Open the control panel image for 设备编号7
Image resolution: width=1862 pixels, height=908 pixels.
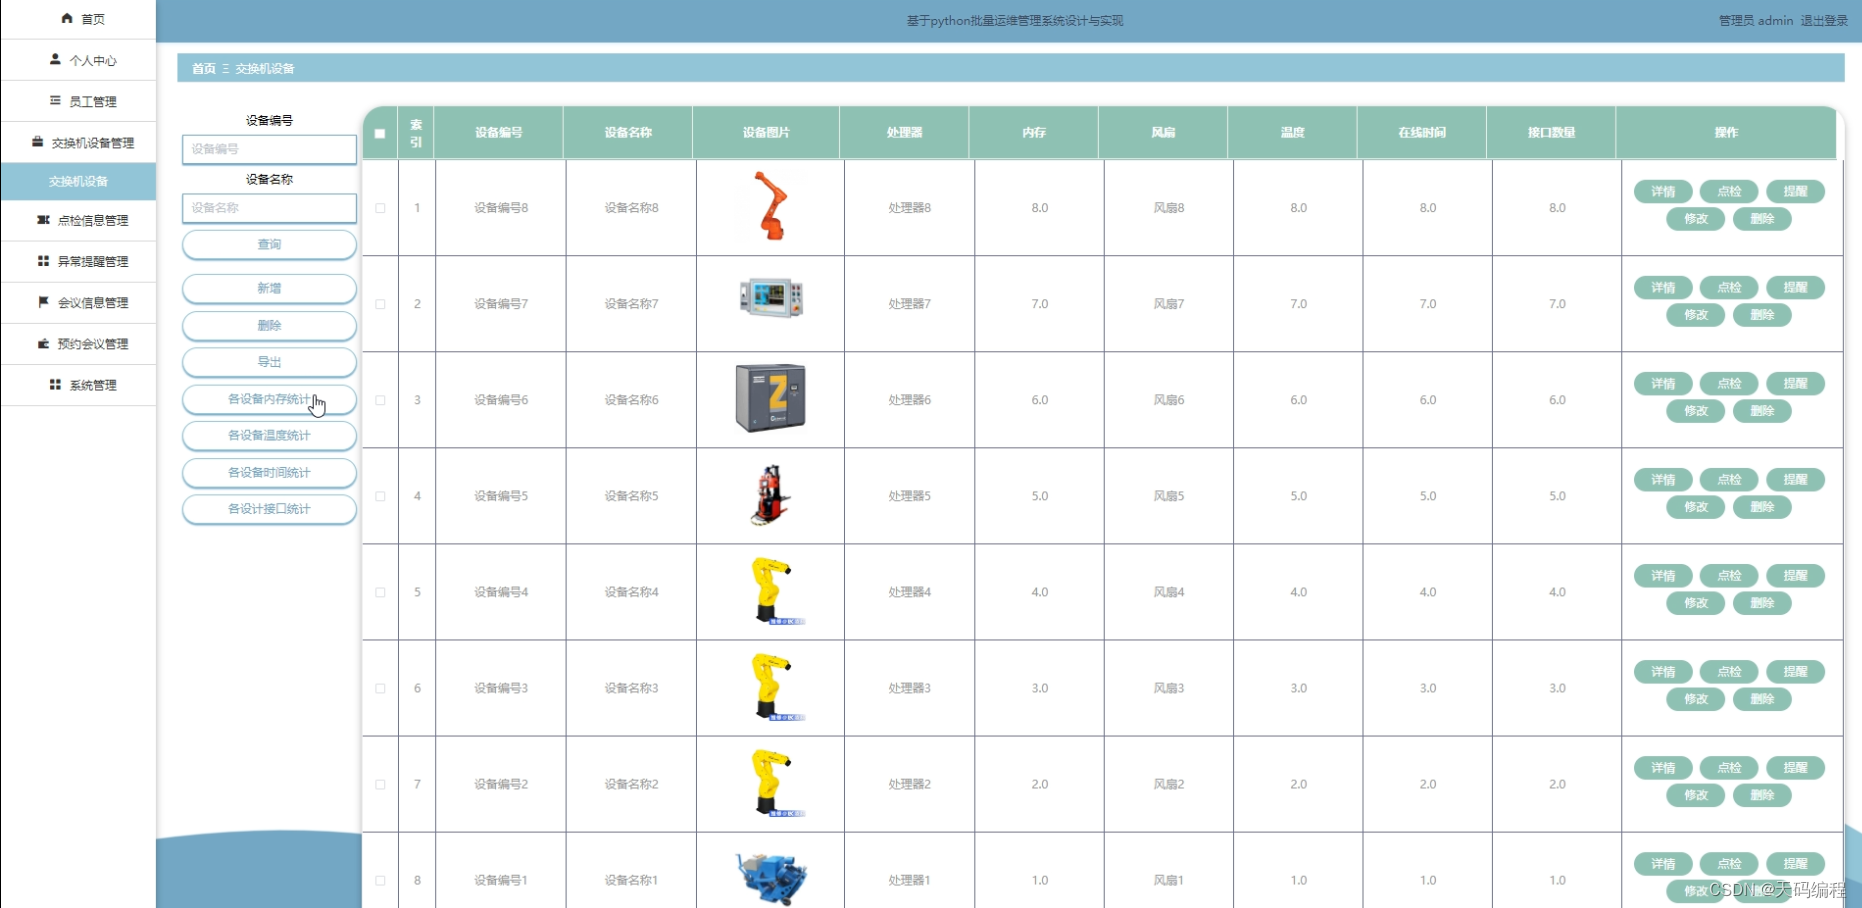click(x=770, y=297)
